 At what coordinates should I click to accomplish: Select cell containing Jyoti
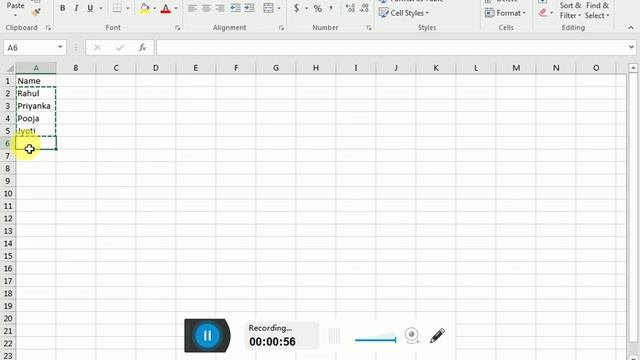point(36,131)
